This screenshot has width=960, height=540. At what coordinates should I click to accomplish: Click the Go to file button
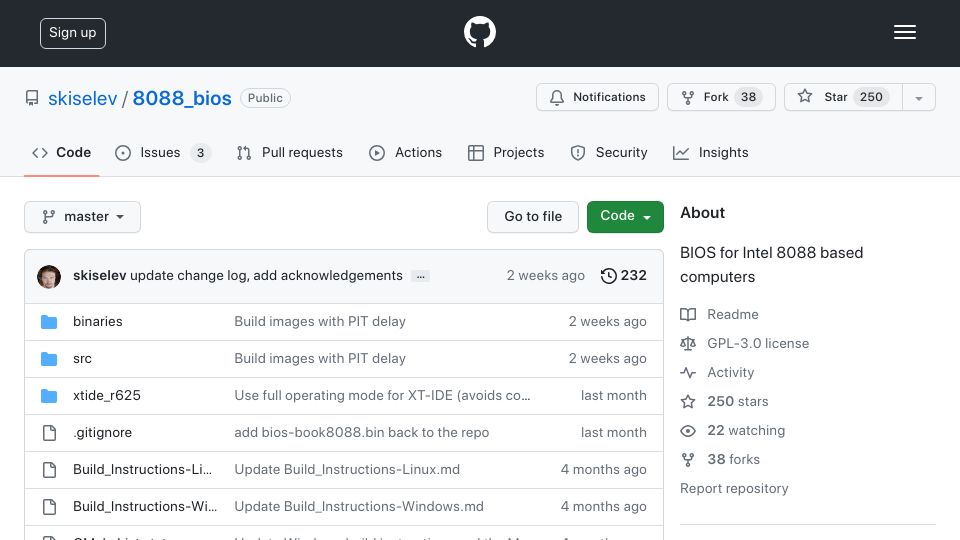tap(533, 217)
